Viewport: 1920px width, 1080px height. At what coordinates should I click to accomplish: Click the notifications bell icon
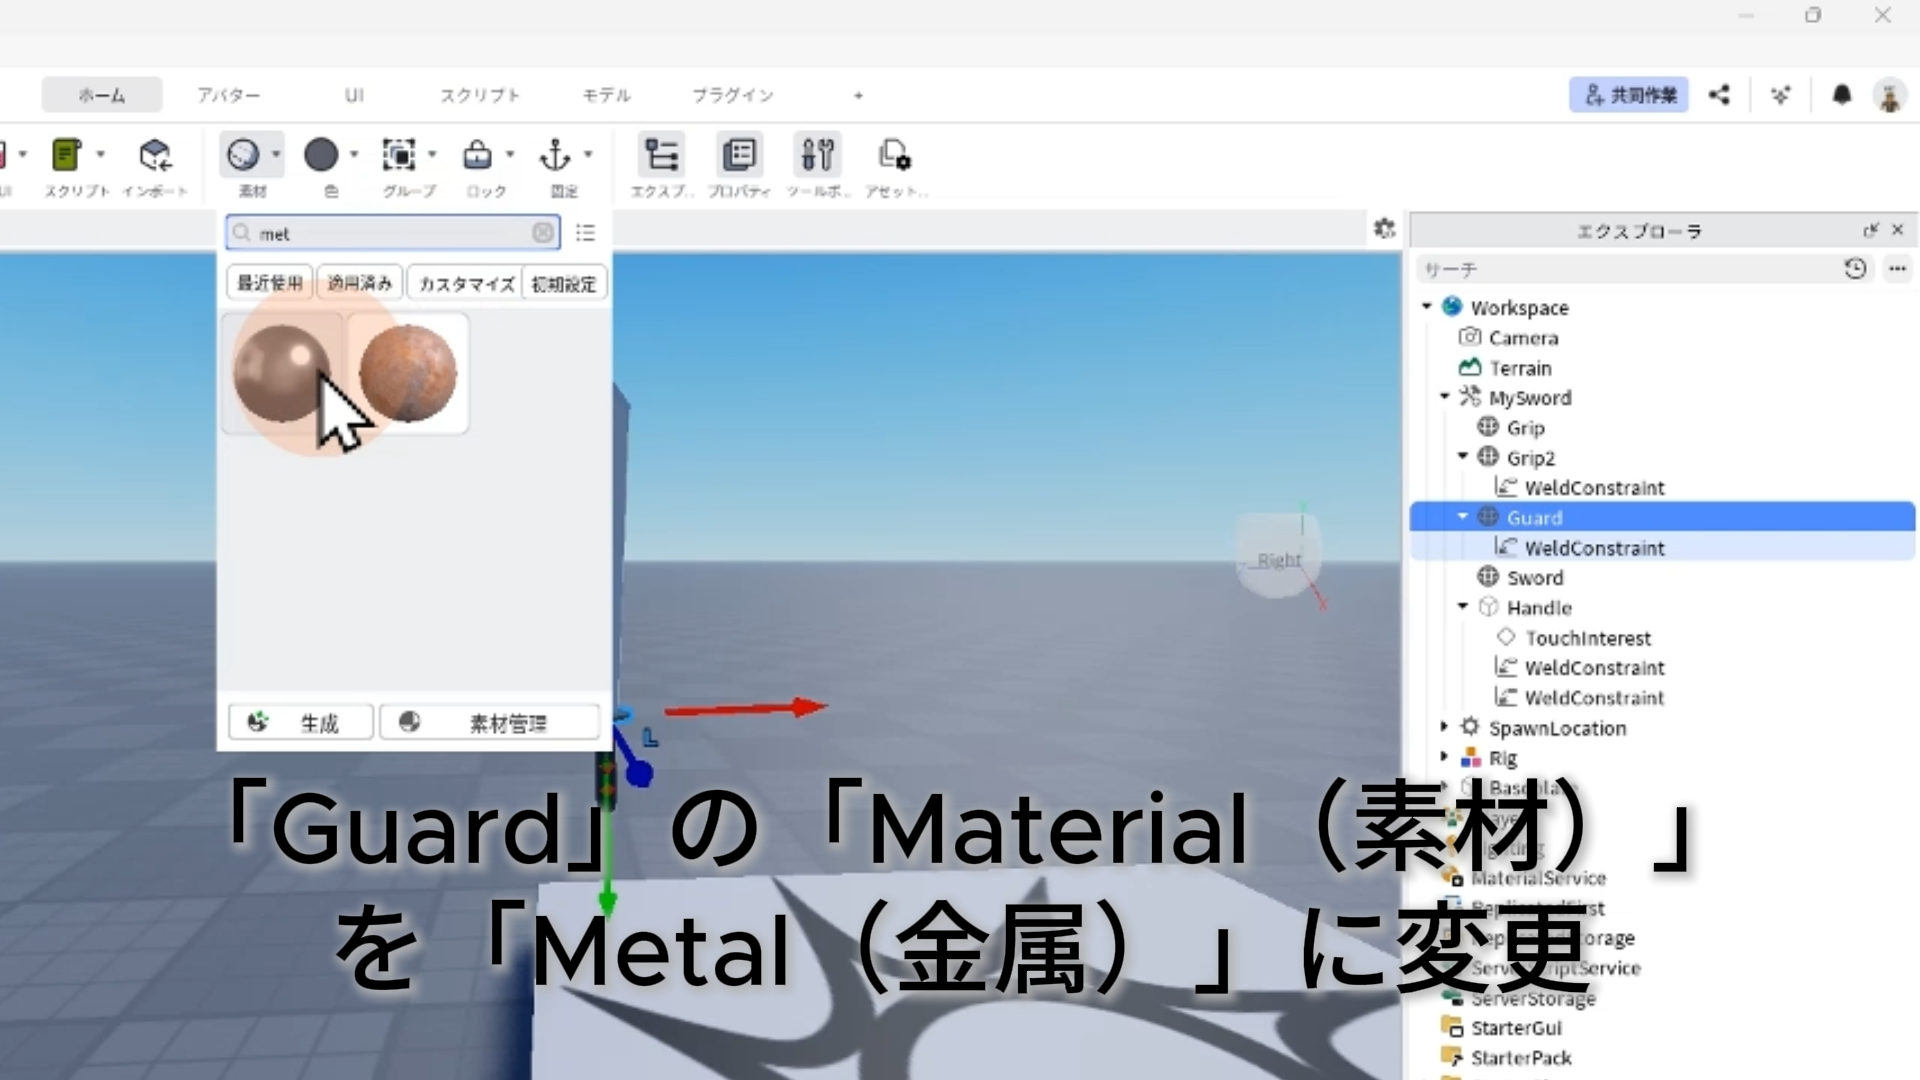click(1841, 95)
